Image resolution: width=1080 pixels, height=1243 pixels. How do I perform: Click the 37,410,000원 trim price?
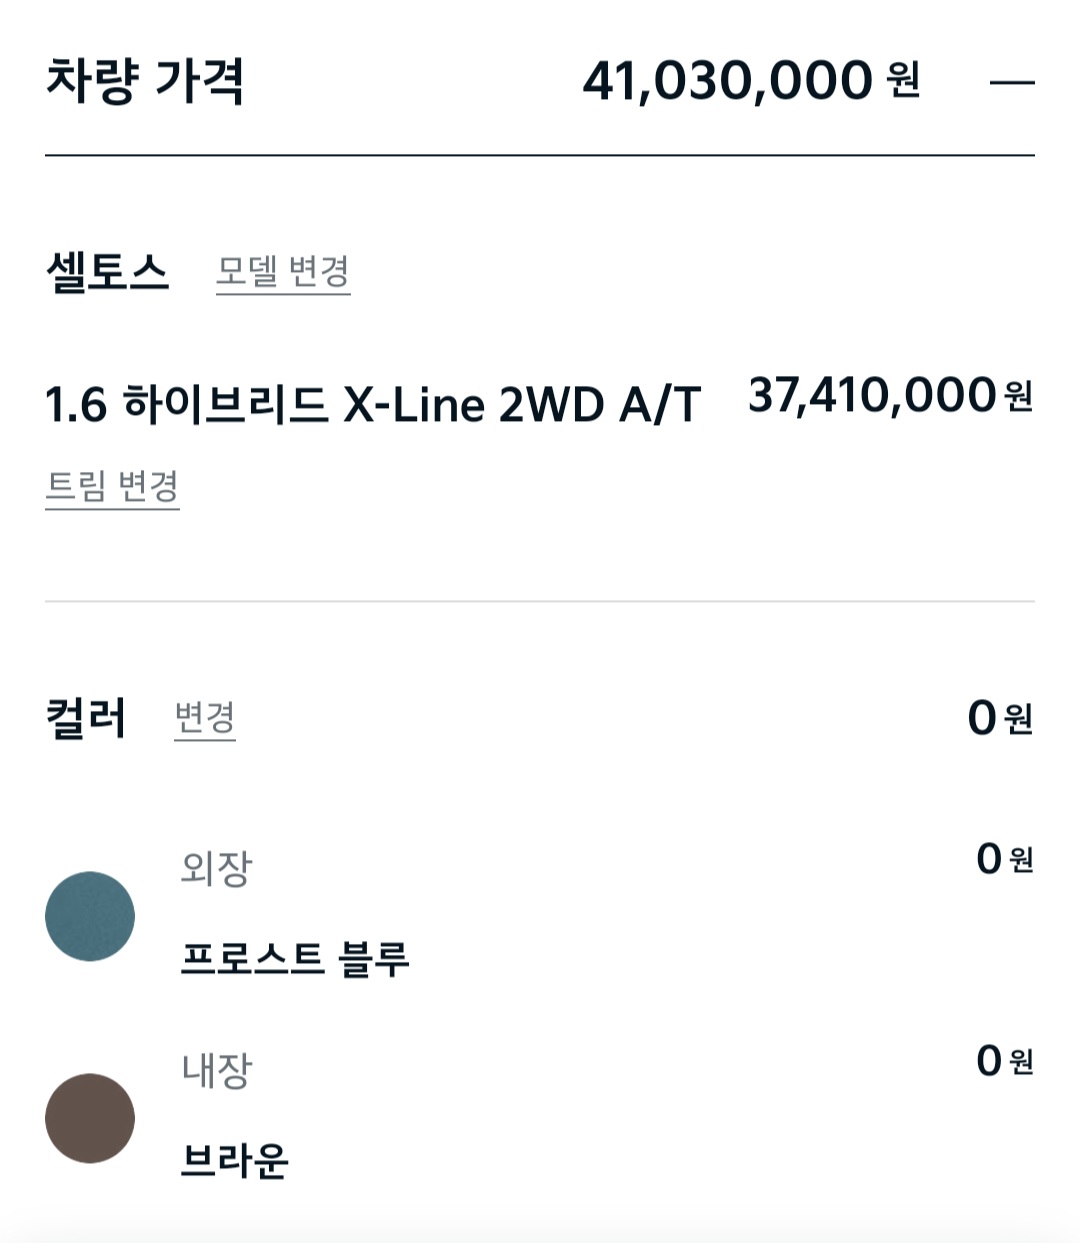(889, 395)
